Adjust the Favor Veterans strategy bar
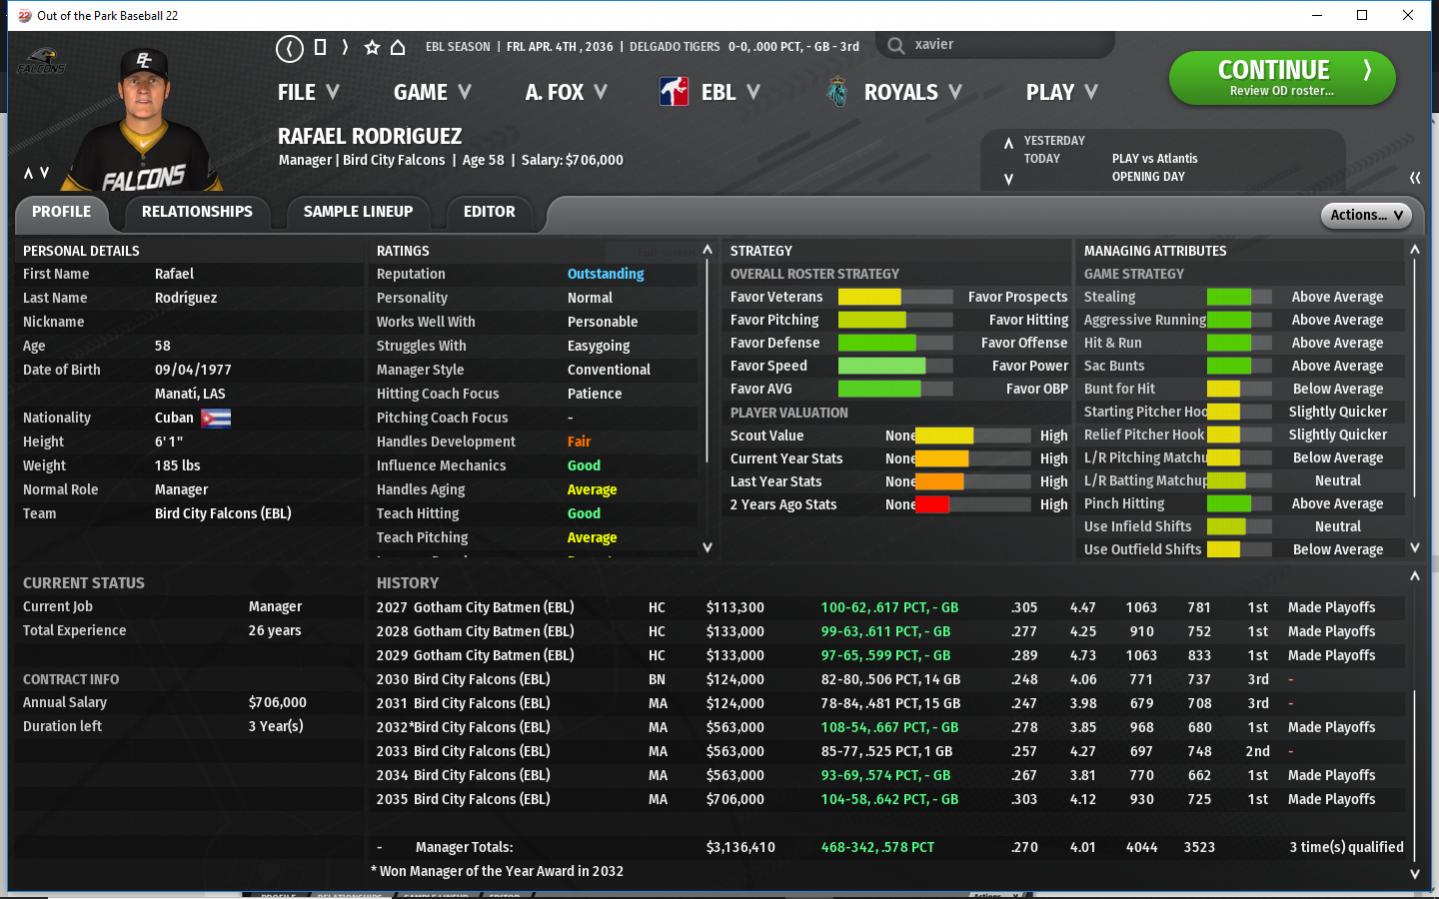 [895, 297]
